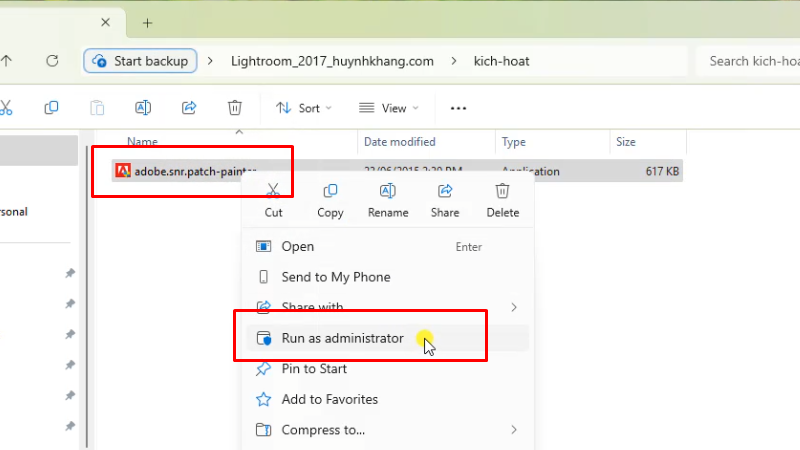Sort by the Type column header
The image size is (800, 450).
(513, 142)
